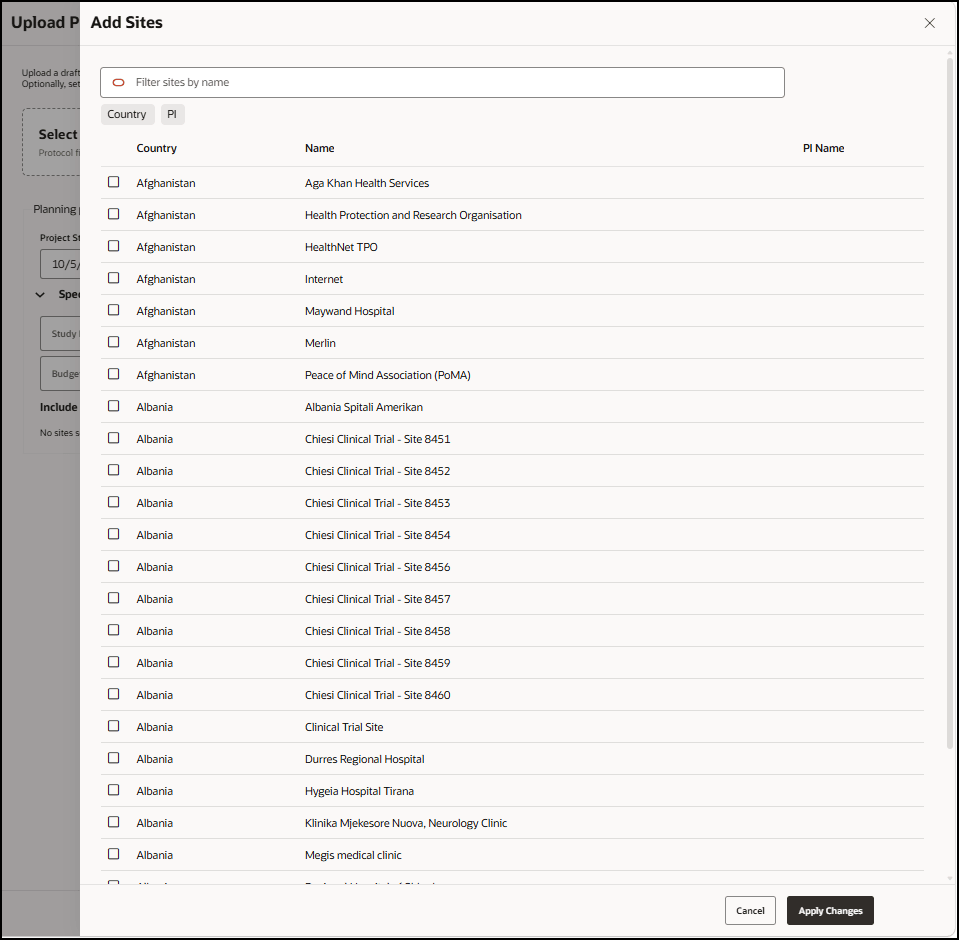Click the dialog's vertical scrollbar
Screen dimensions: 959x940
click(950, 404)
